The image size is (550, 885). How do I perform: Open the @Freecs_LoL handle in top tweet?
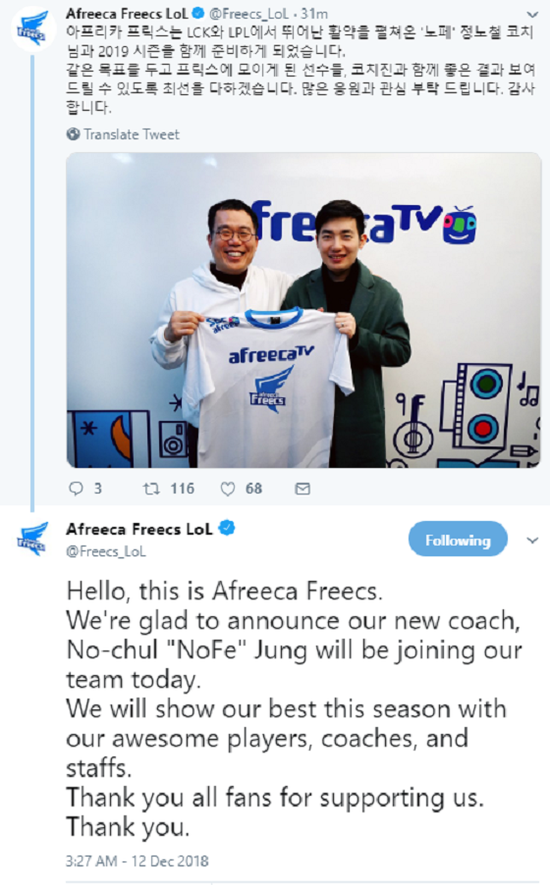pos(249,13)
